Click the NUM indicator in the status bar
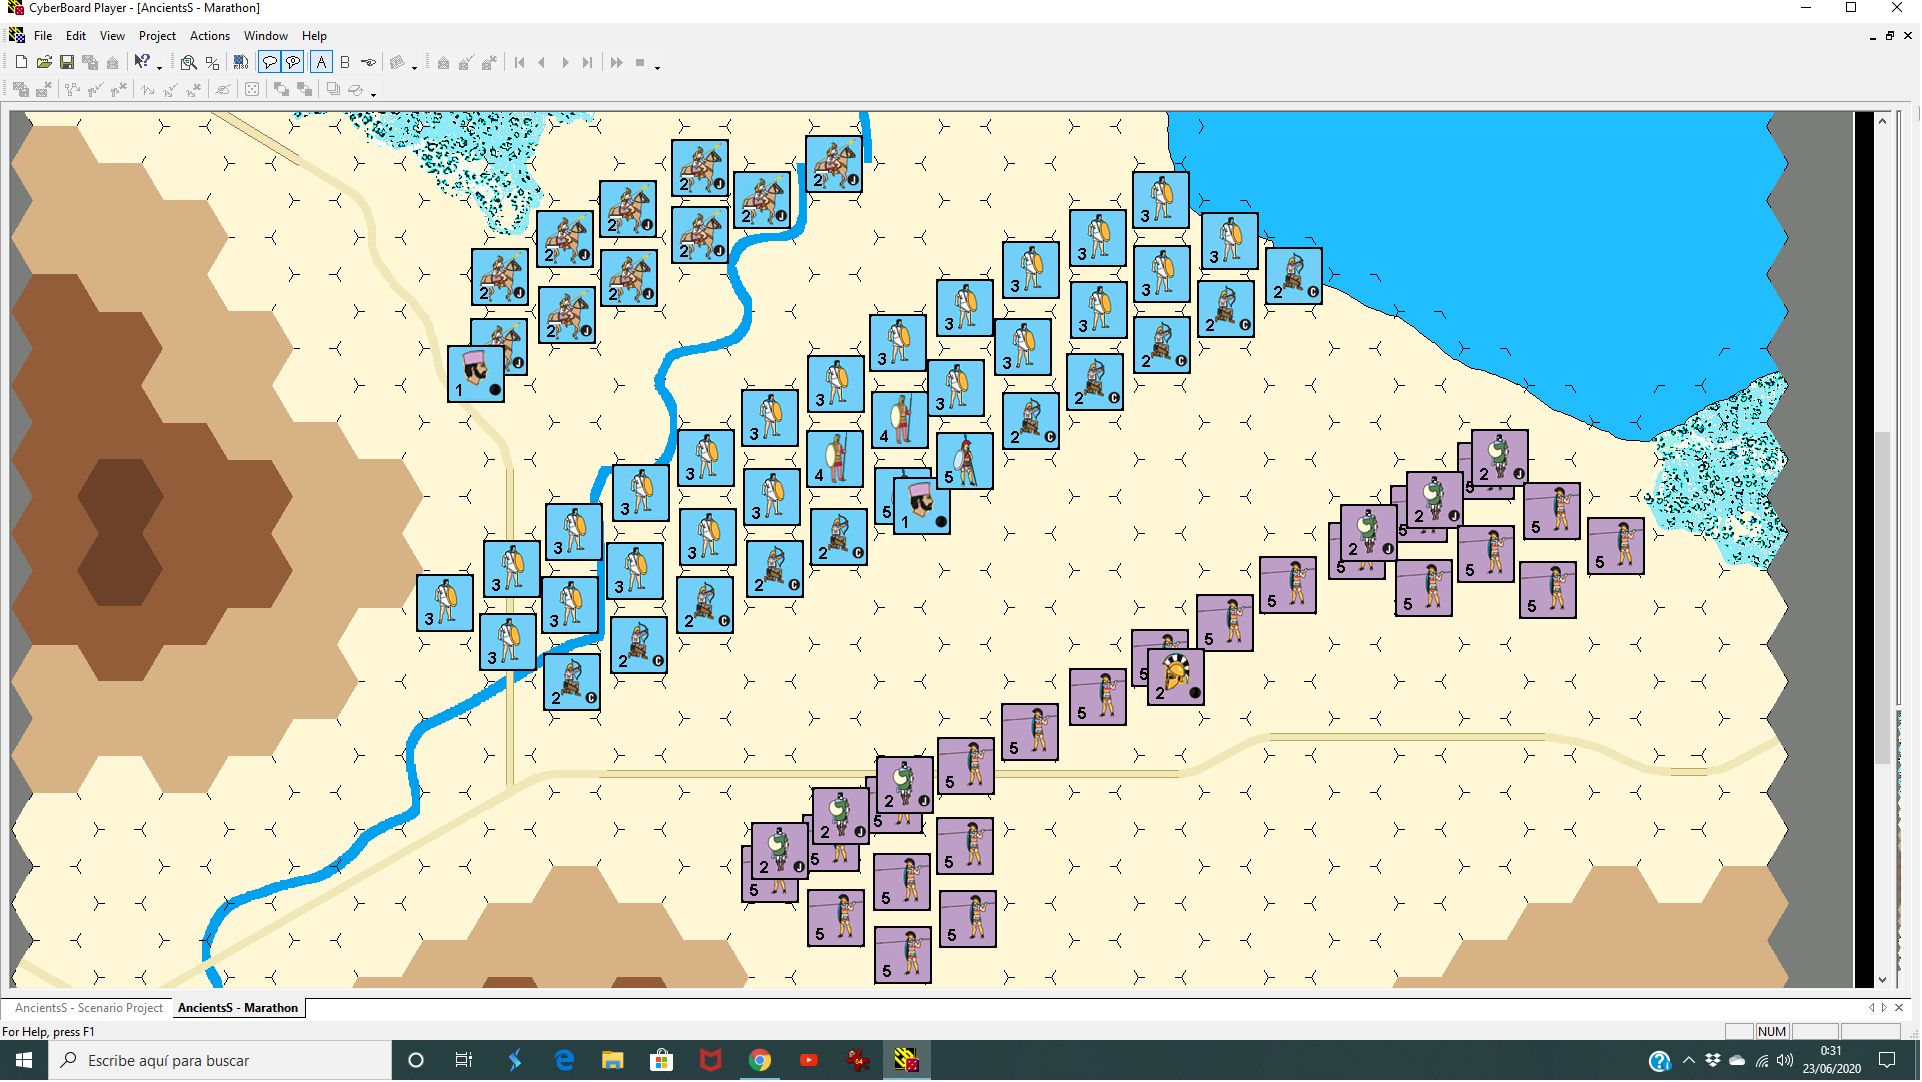The width and height of the screenshot is (1922, 1082). [1772, 1032]
